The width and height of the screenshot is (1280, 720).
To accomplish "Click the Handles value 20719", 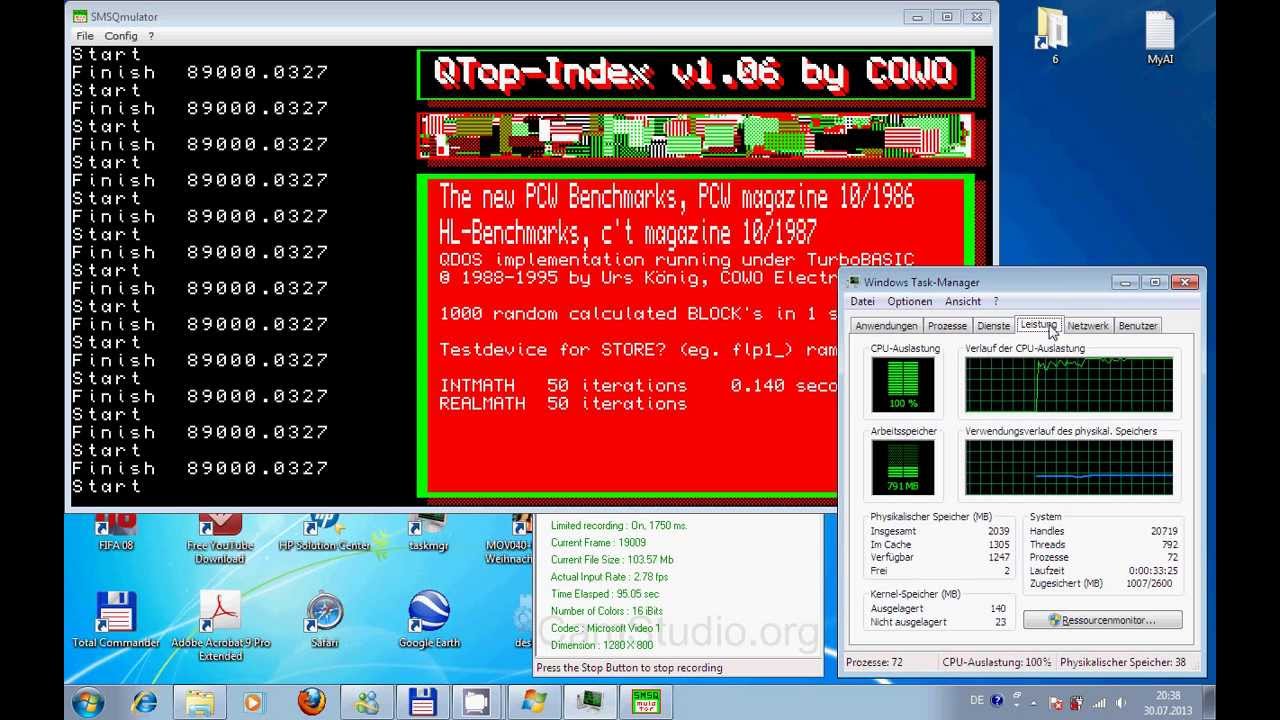I will (1163, 531).
